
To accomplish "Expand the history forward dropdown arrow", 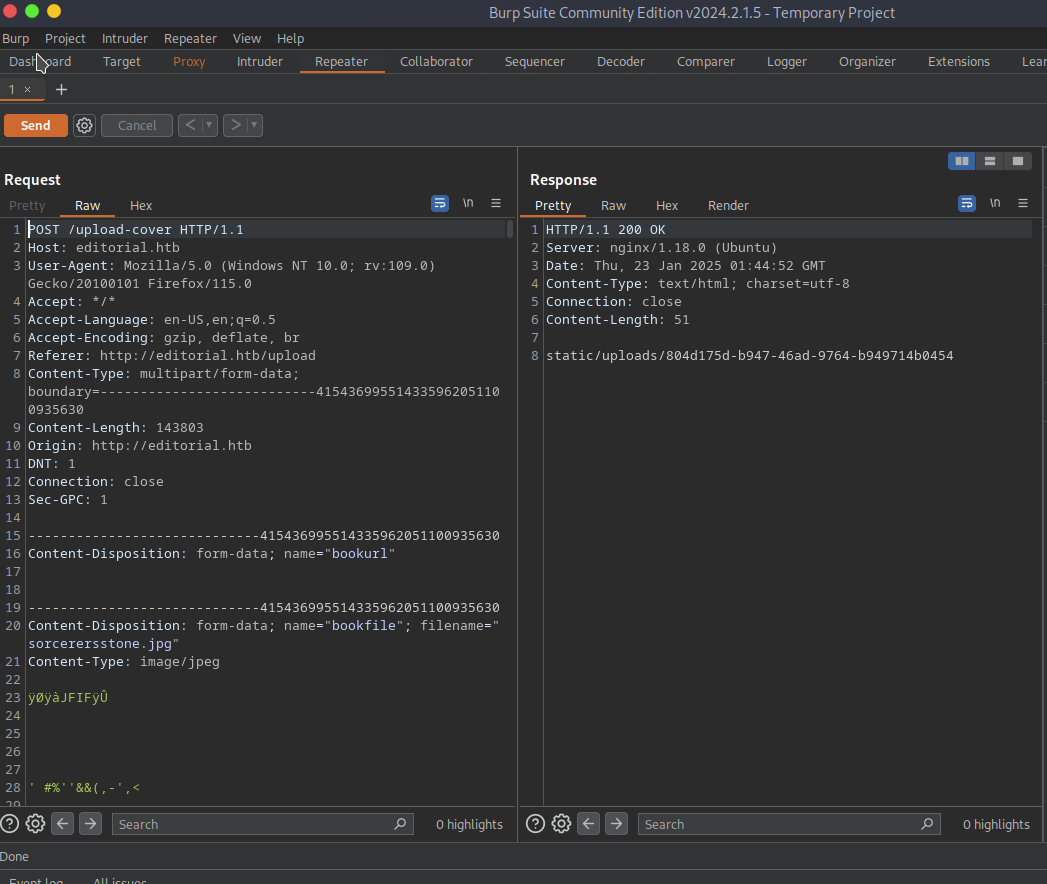I will [254, 125].
